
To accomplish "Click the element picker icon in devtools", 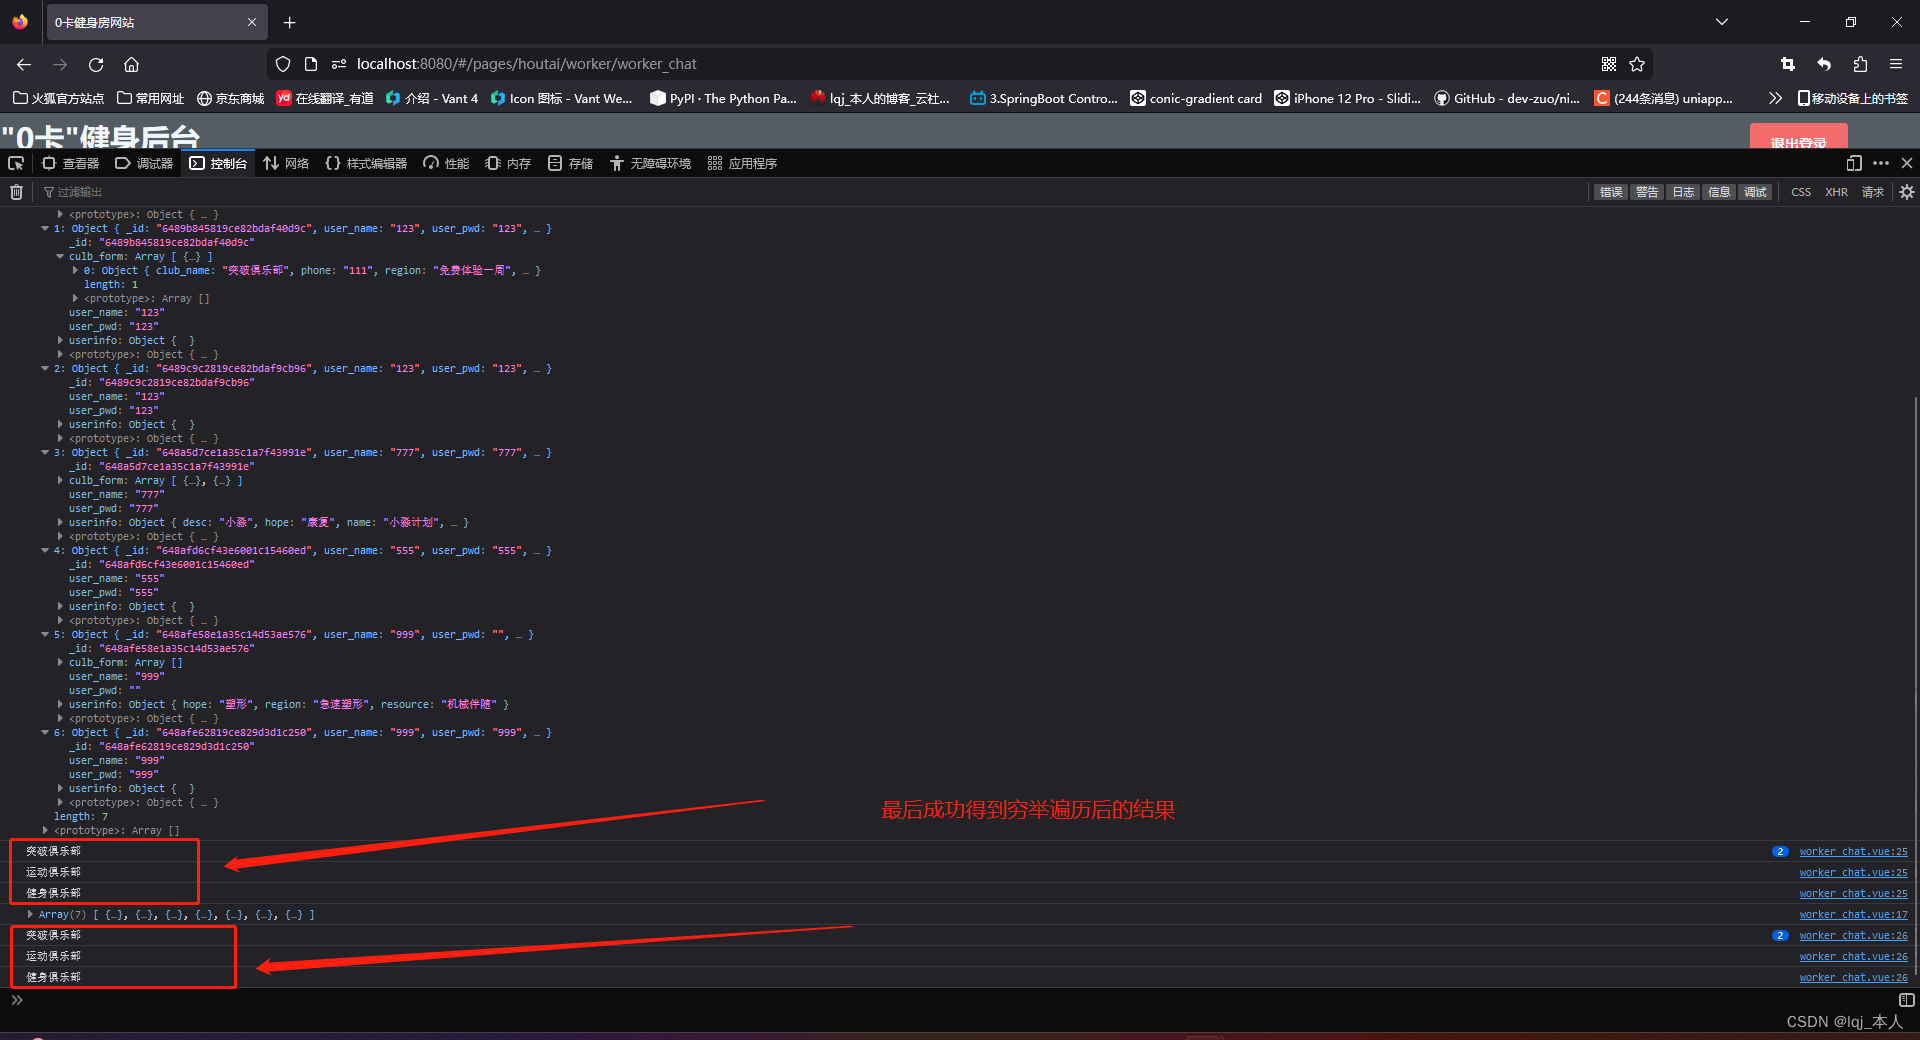I will pos(16,163).
